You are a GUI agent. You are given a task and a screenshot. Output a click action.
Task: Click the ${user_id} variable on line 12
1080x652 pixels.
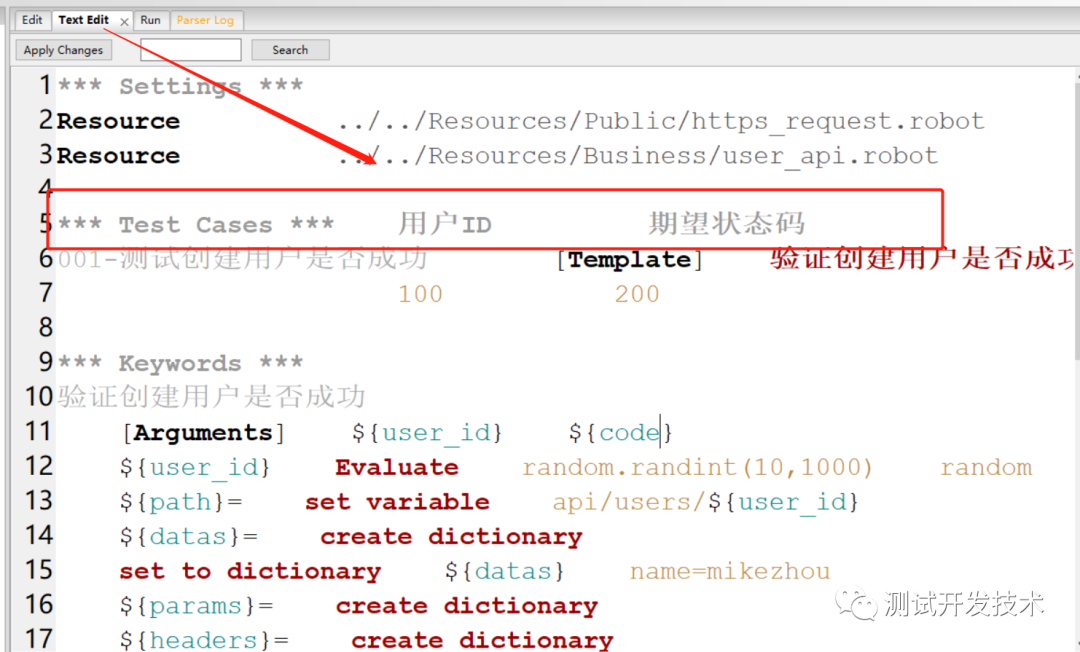[195, 467]
